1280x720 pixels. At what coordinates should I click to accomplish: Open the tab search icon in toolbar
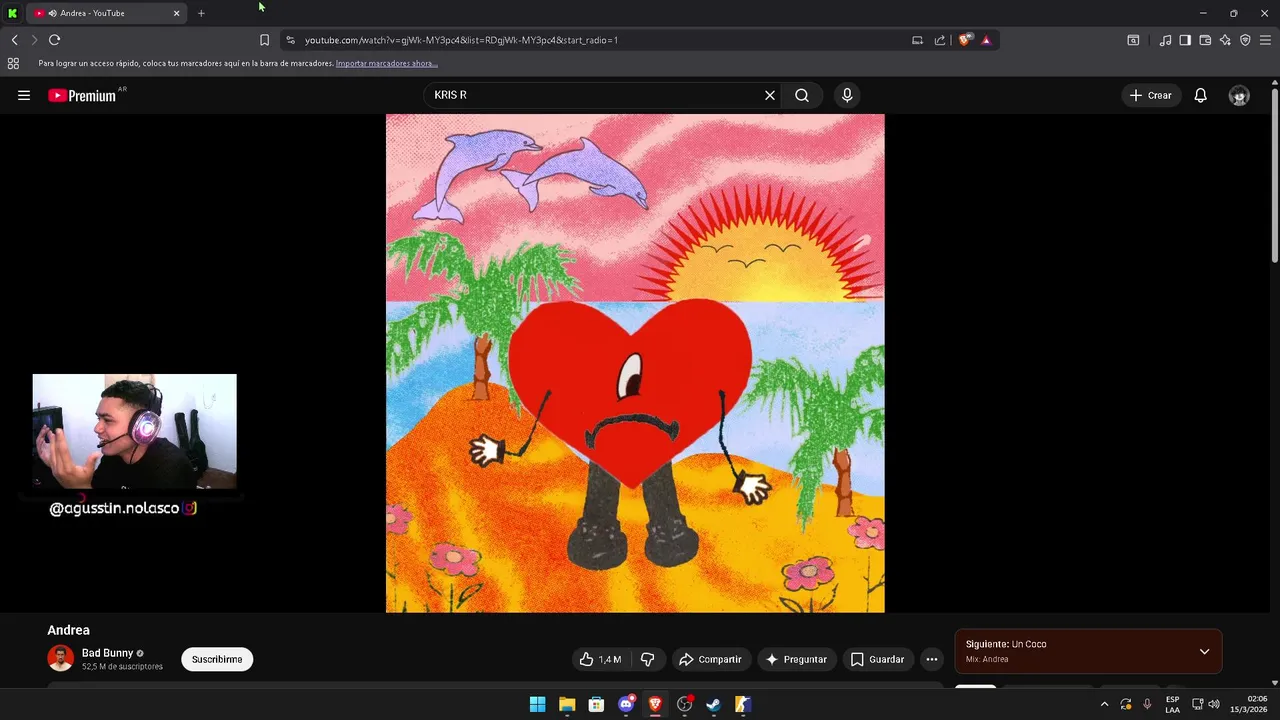[x=1133, y=40]
